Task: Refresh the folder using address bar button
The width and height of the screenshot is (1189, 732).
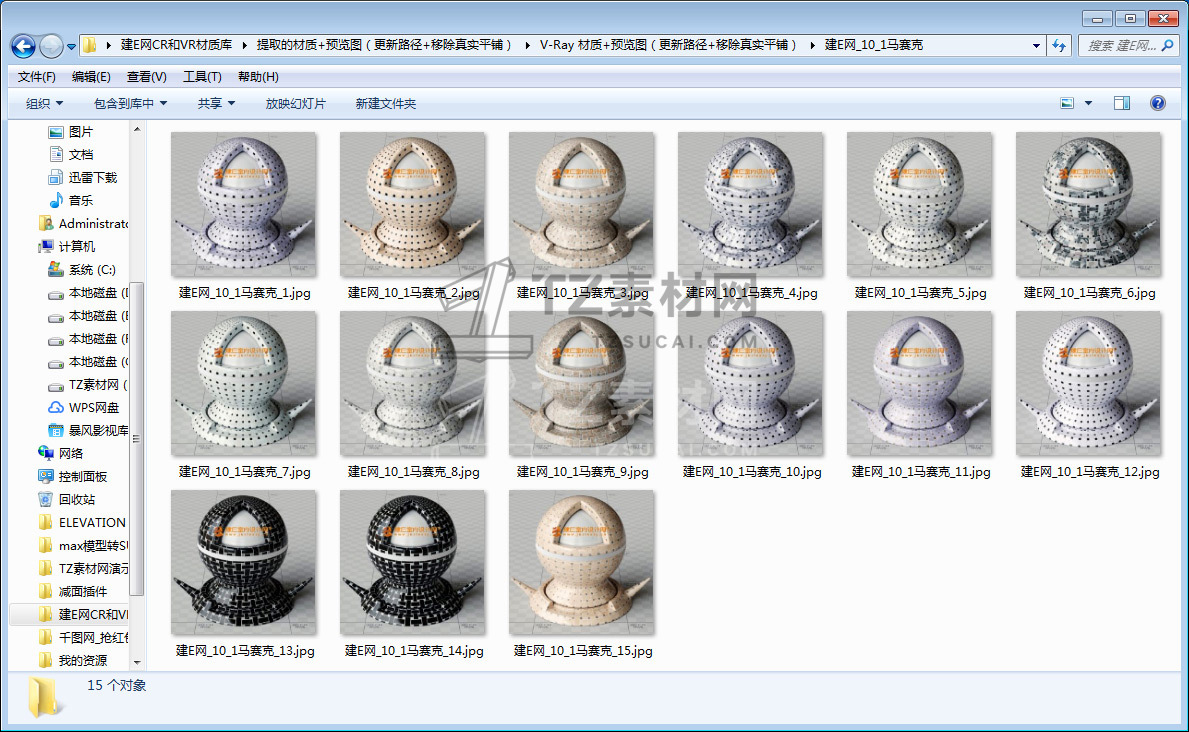Action: [1059, 46]
